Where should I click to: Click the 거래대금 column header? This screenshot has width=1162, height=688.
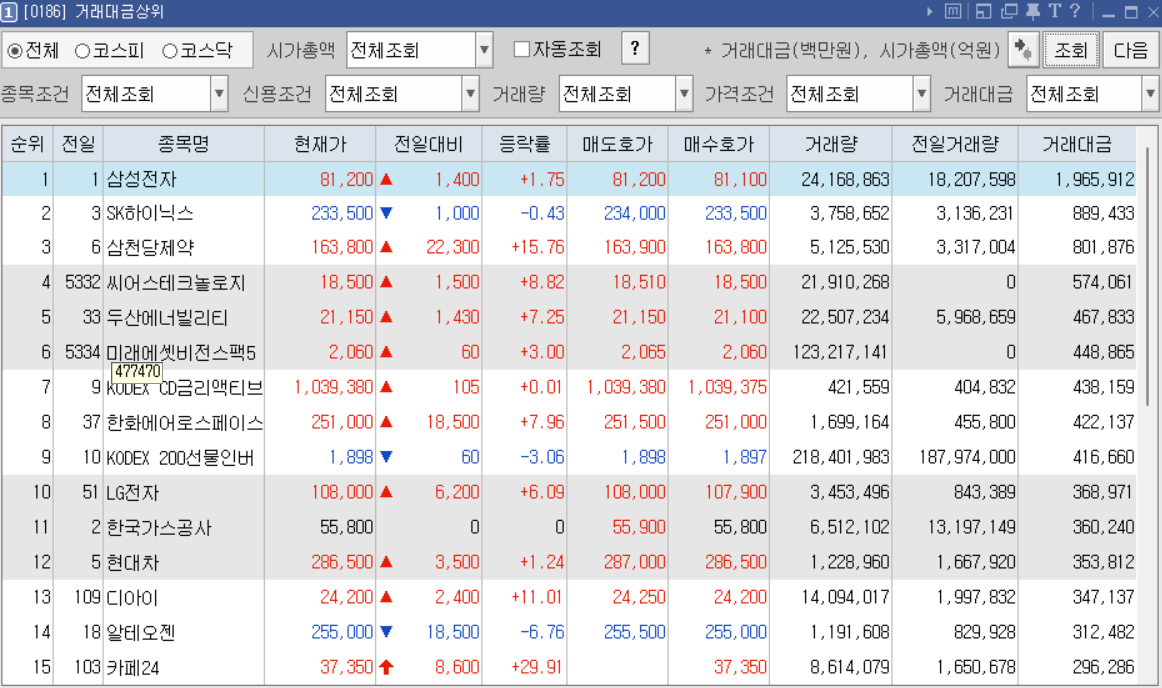pyautogui.click(x=1078, y=144)
